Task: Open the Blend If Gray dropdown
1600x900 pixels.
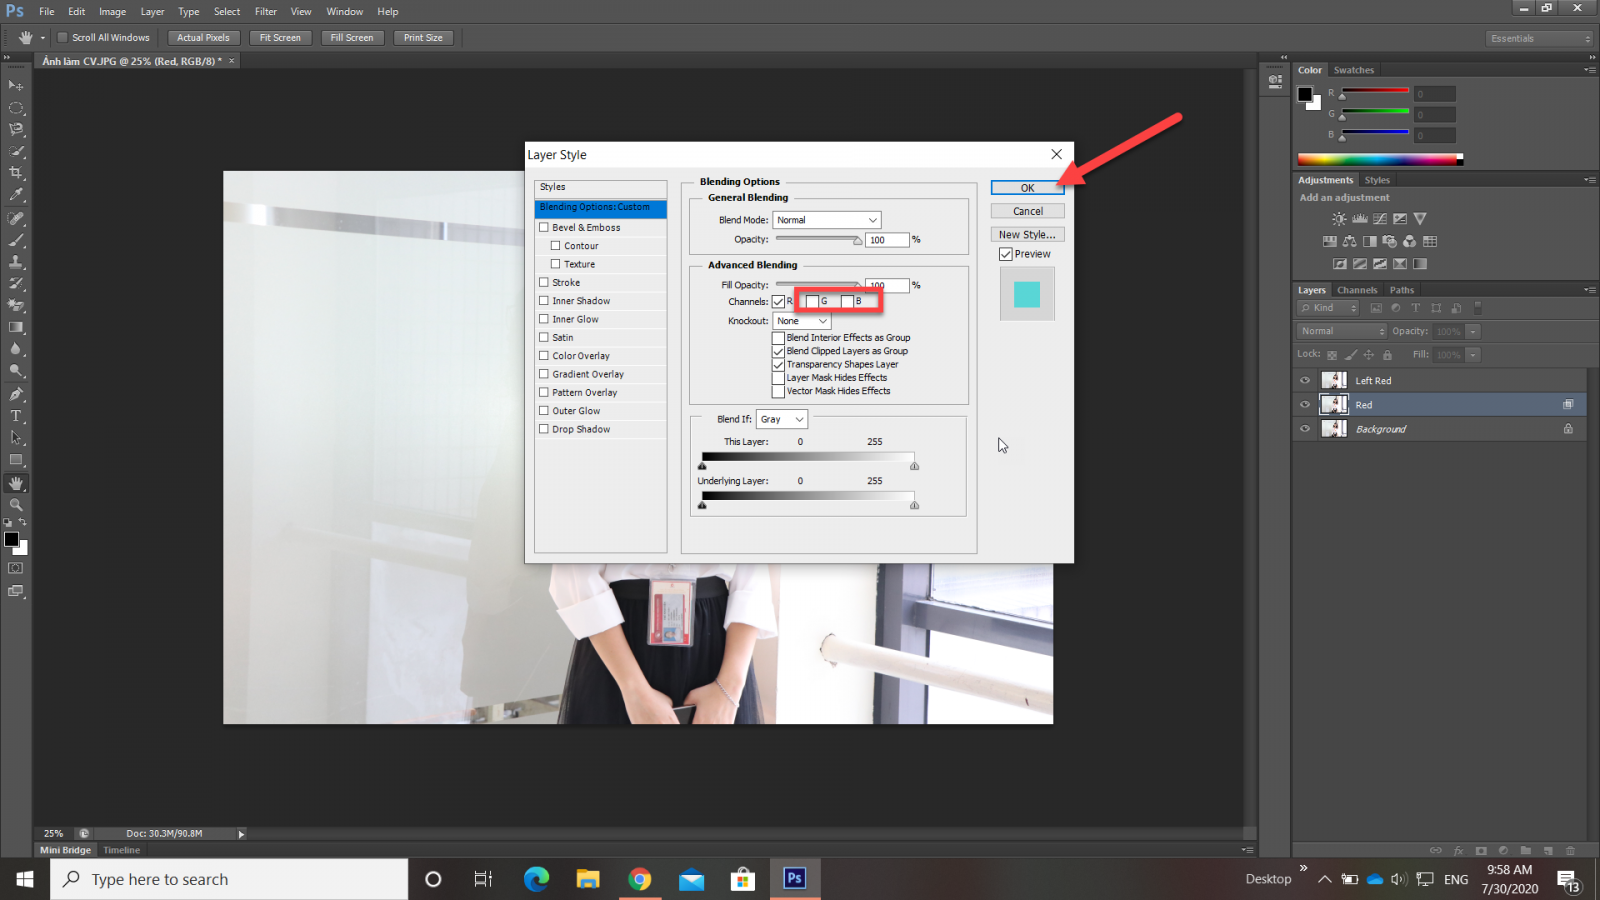Action: (781, 419)
